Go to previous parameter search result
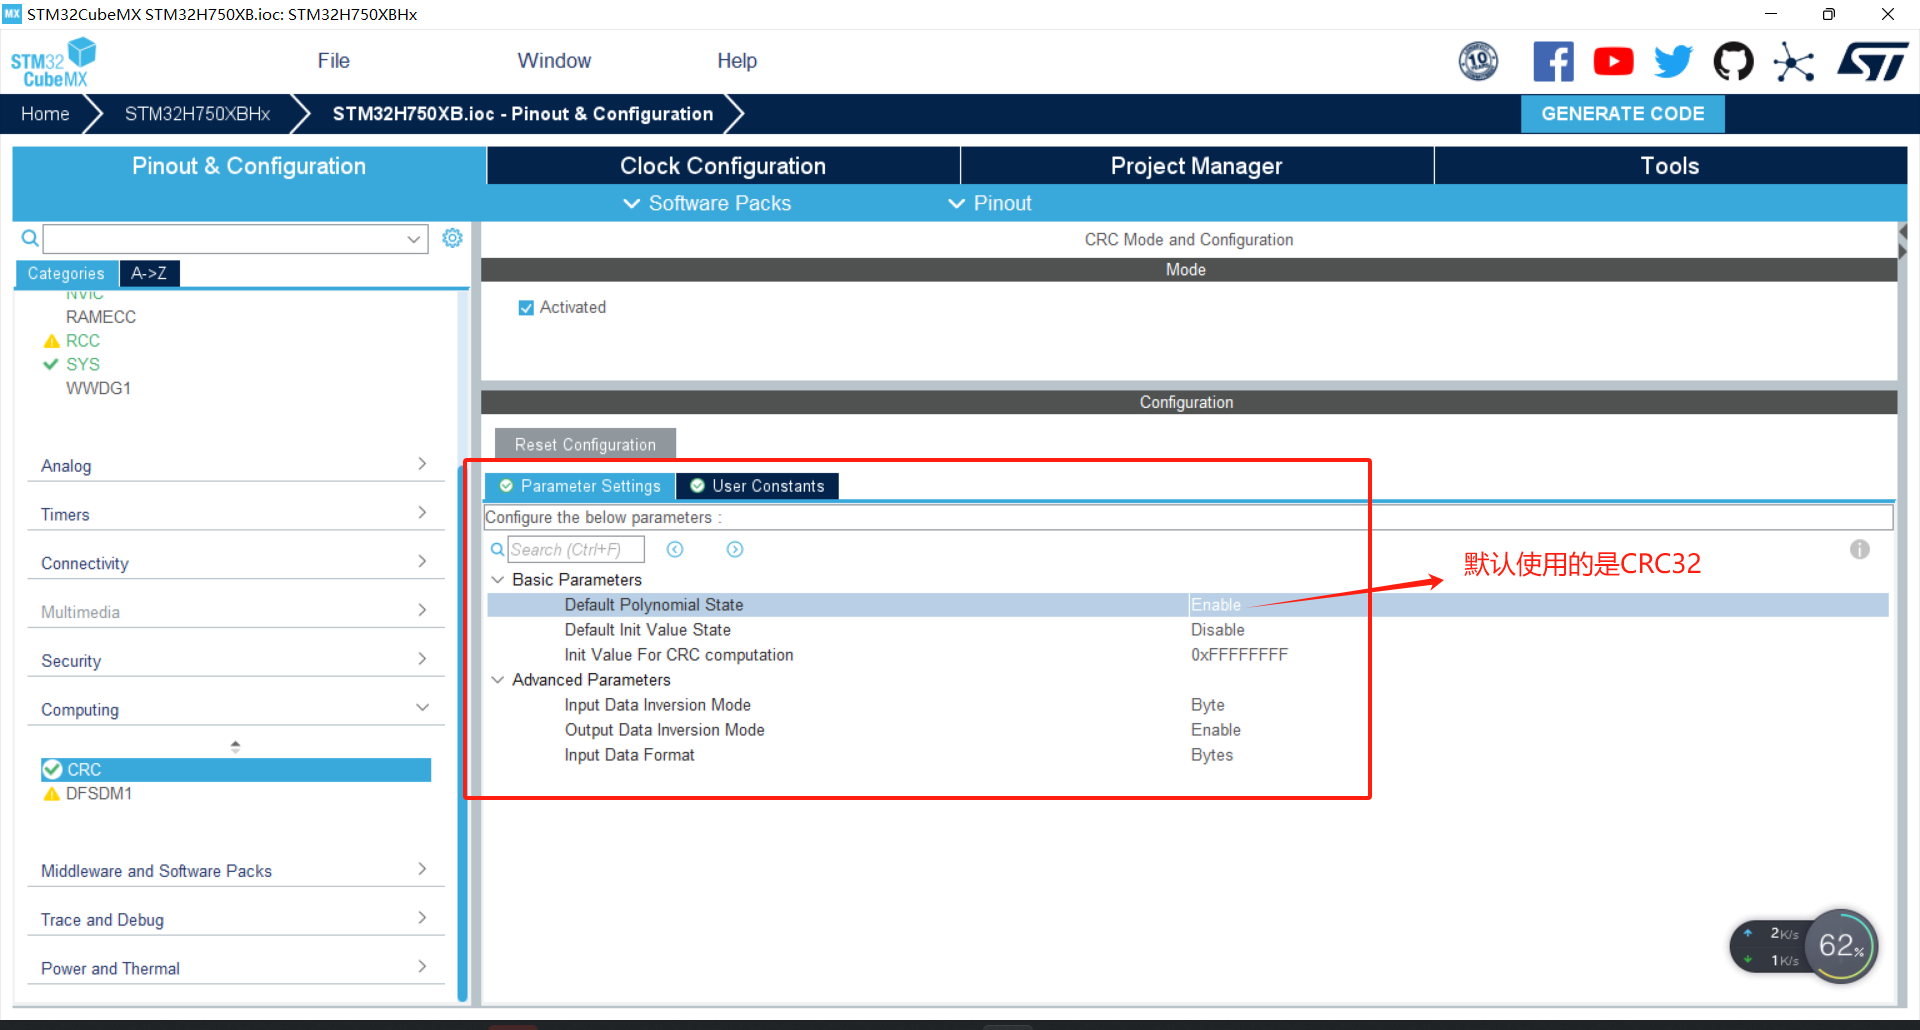The height and width of the screenshot is (1030, 1920). pos(675,549)
